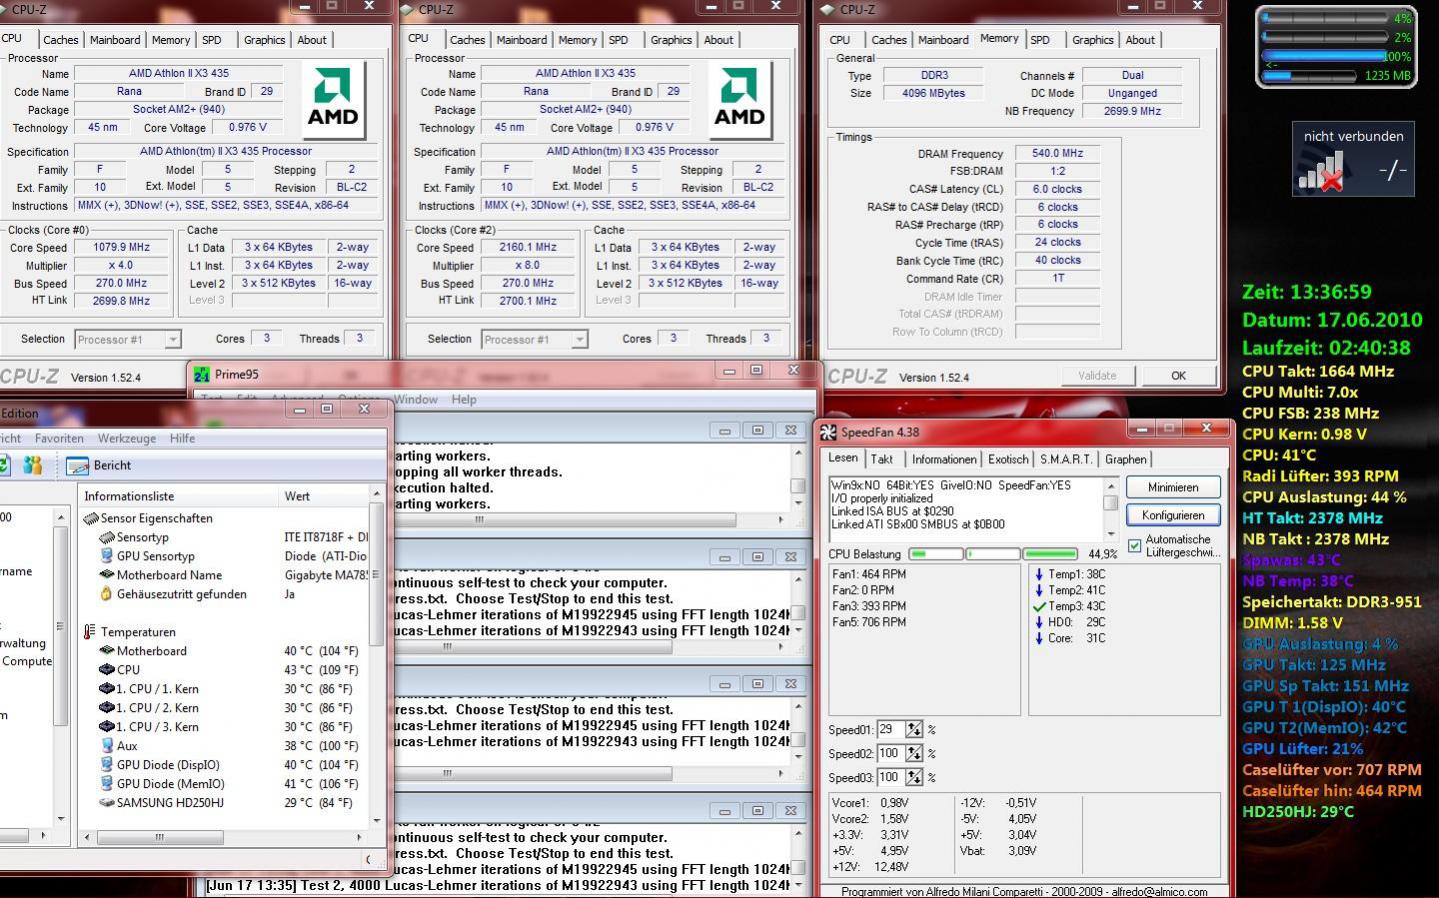Click the first CPU Belastung bar in SpeedFan

[x=935, y=554]
